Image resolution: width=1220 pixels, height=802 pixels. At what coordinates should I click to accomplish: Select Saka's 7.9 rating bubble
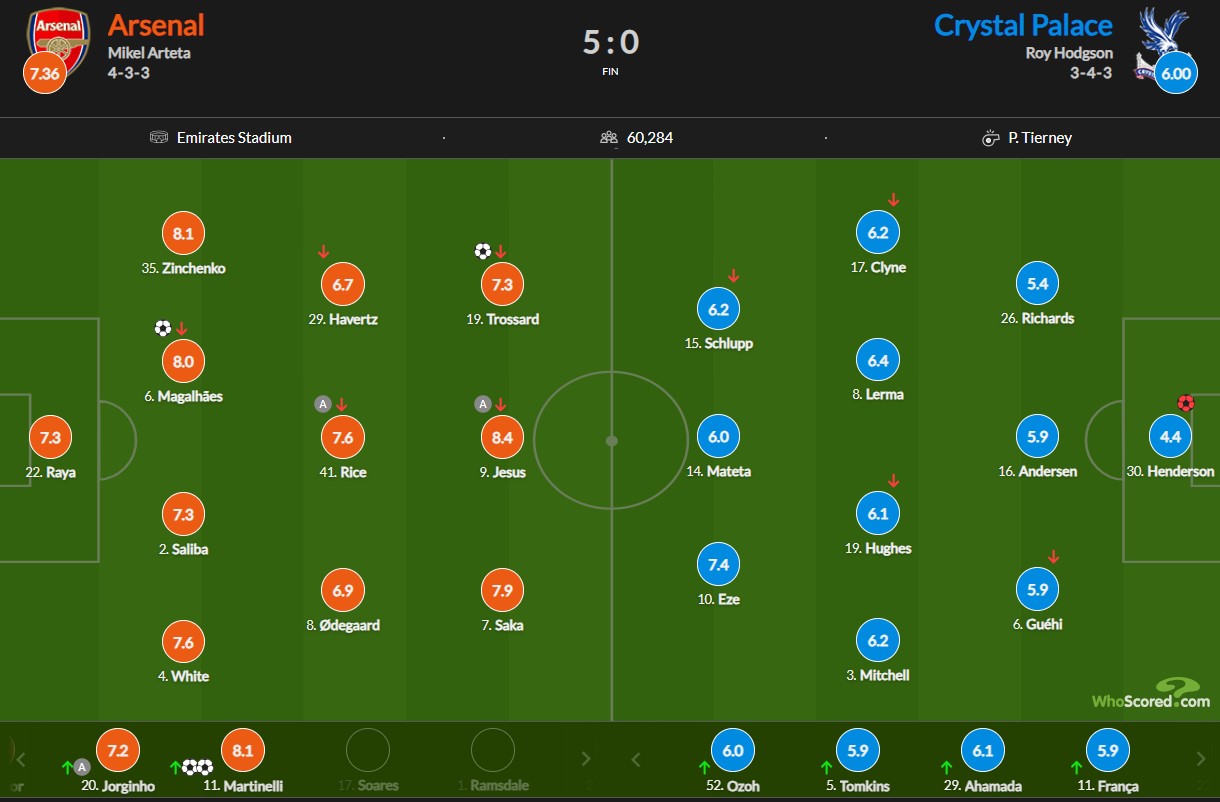(502, 591)
